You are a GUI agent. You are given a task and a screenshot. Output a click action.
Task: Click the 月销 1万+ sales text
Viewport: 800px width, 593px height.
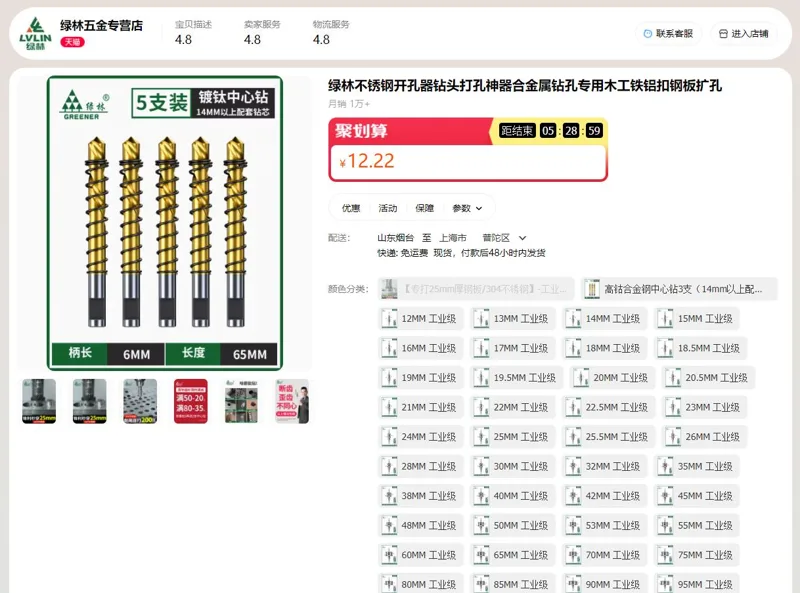[349, 104]
